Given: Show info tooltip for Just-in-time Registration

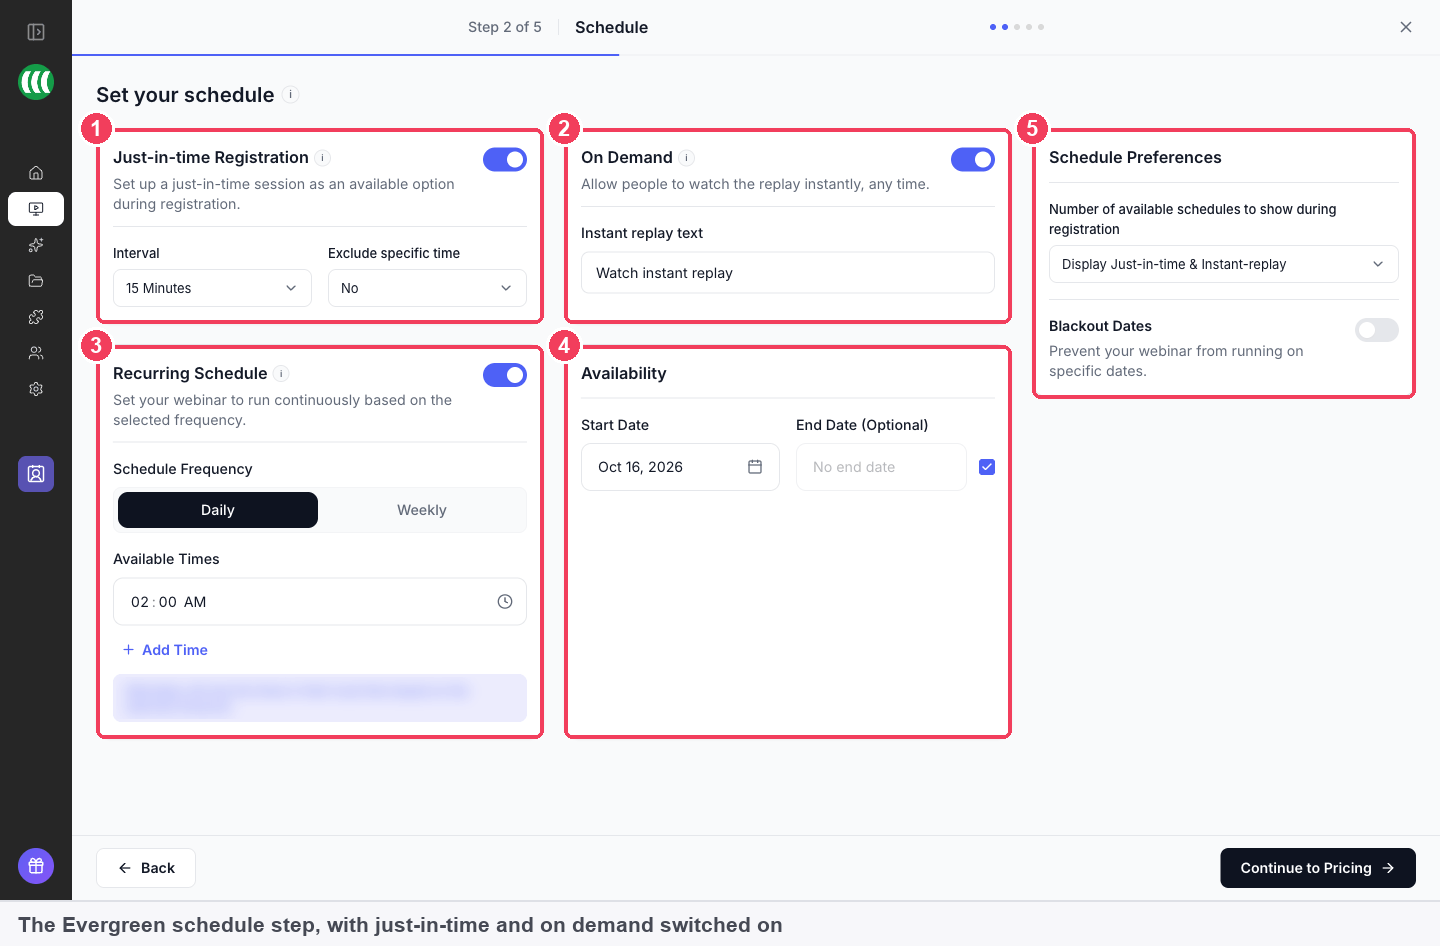Looking at the screenshot, I should click(x=323, y=158).
